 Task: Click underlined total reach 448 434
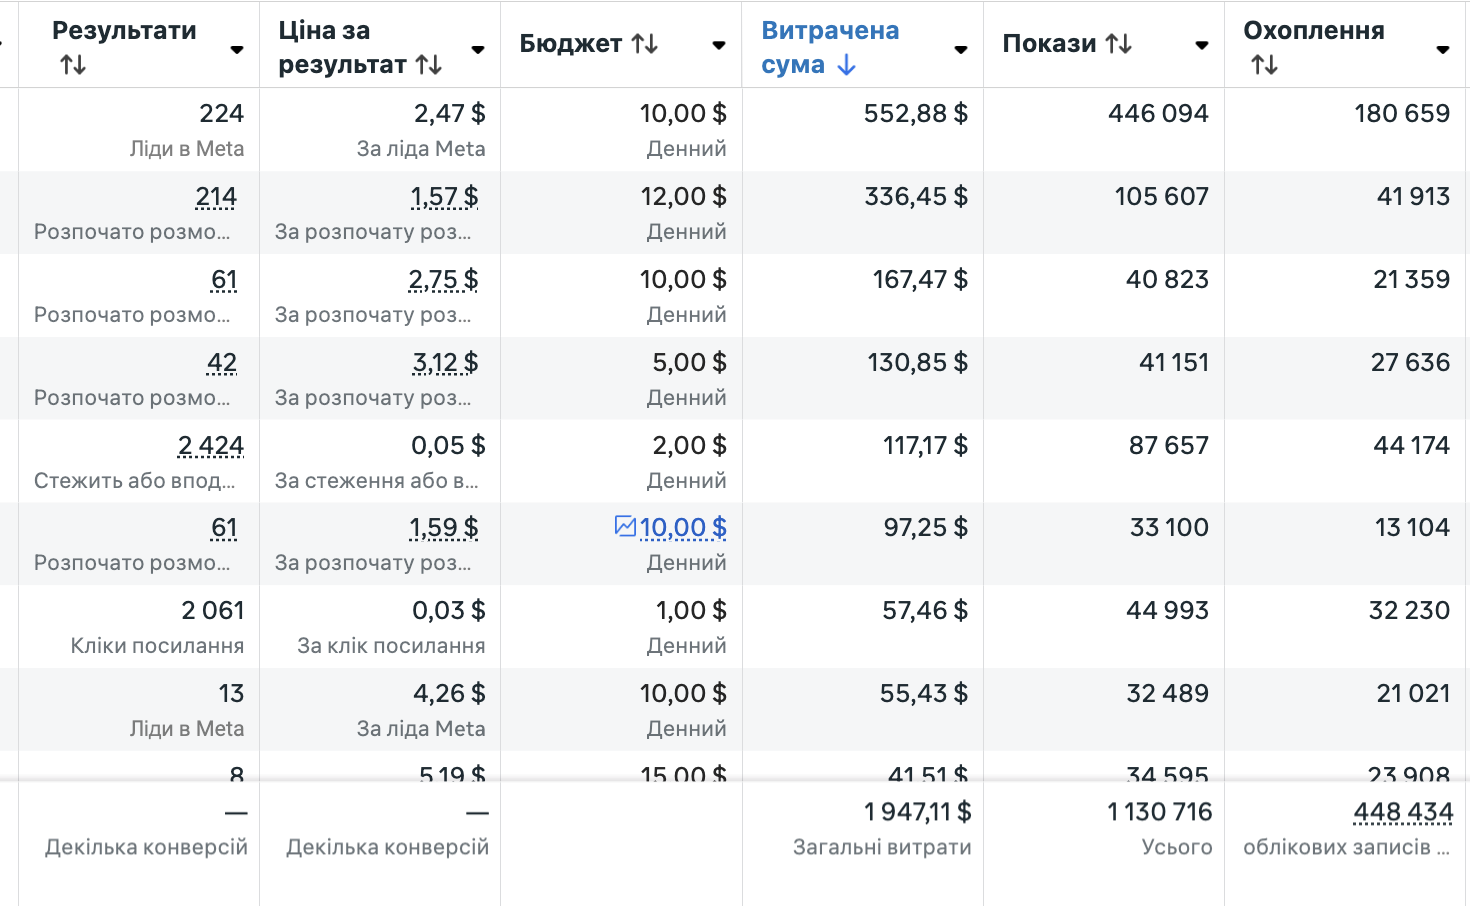[x=1403, y=812]
